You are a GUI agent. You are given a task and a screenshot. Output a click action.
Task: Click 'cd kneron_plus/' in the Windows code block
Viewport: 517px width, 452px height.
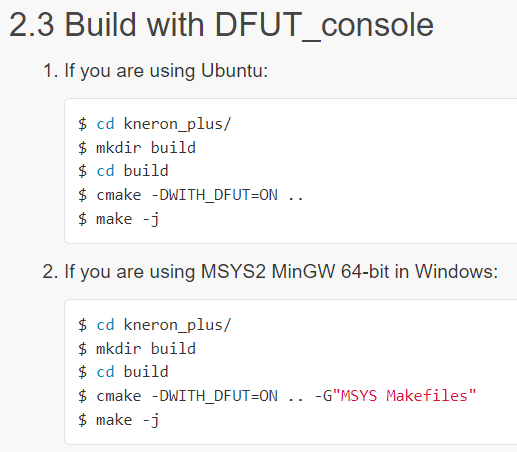164,325
